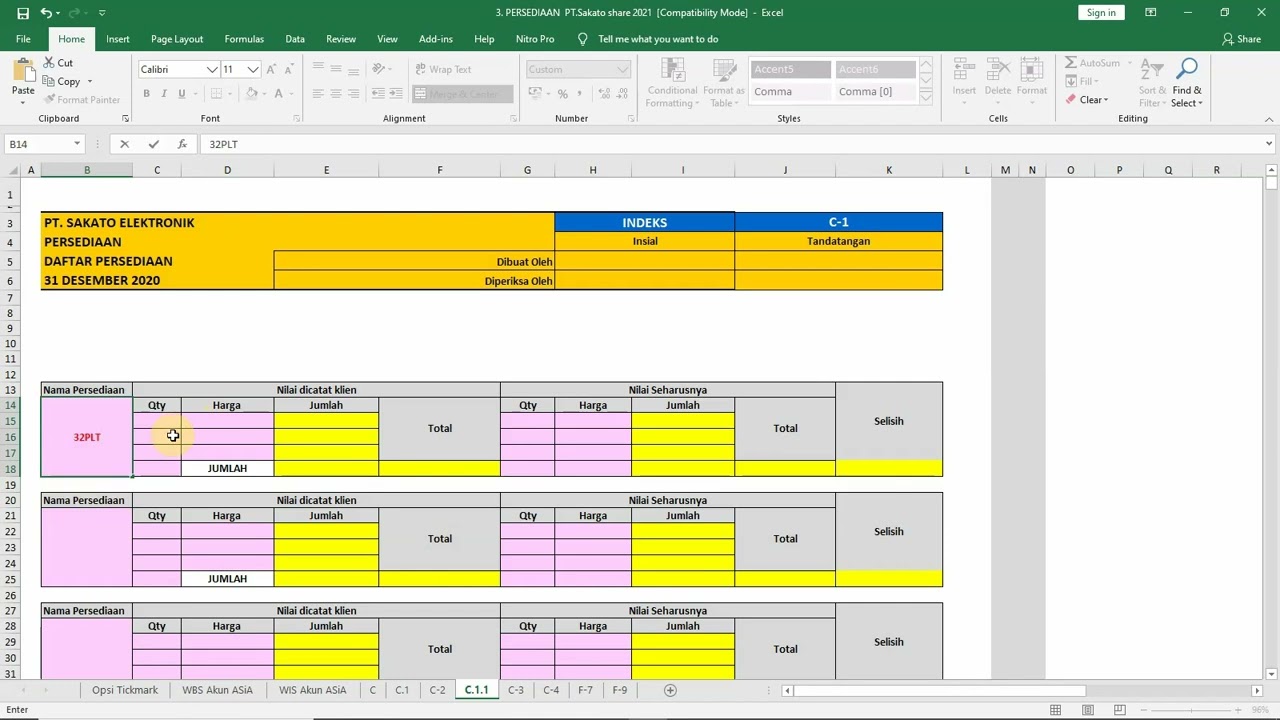Toggle Bold formatting
Image resolution: width=1280 pixels, height=720 pixels.
[x=146, y=94]
